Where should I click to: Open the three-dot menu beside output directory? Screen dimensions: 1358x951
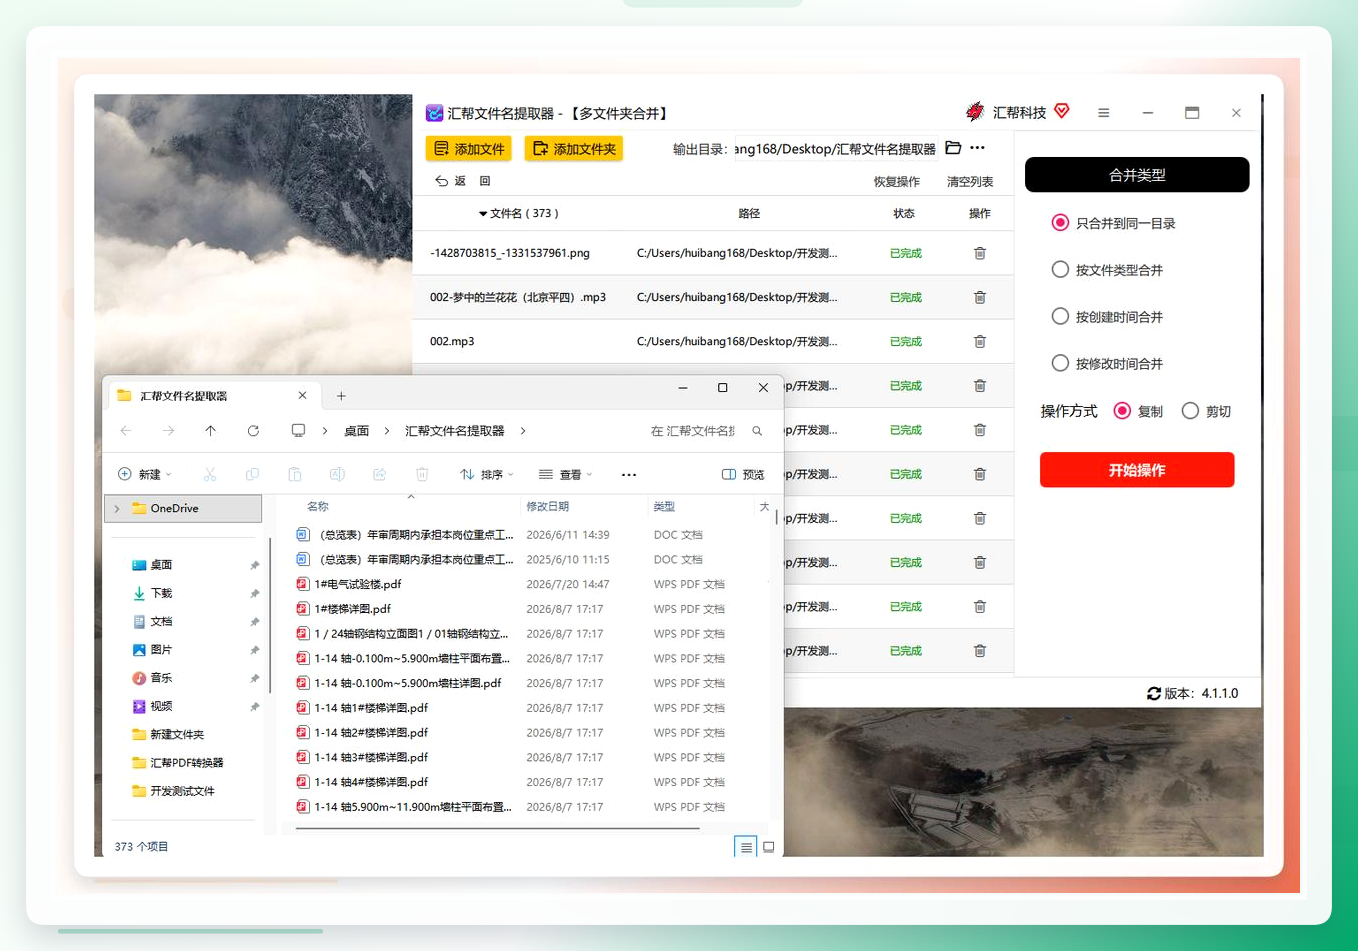[977, 148]
